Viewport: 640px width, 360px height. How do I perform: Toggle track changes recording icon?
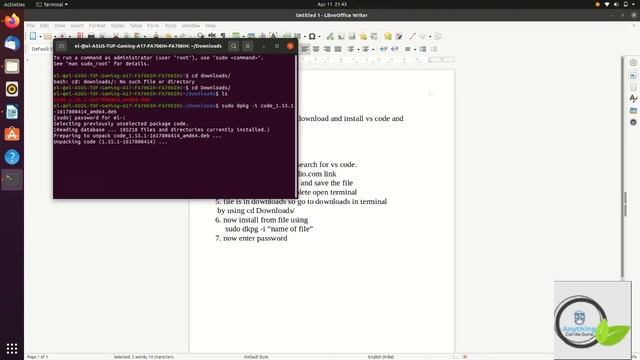399,36
